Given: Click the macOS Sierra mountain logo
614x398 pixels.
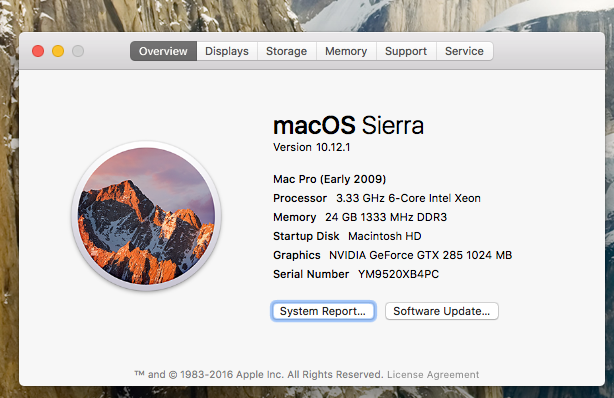Looking at the screenshot, I should [x=146, y=216].
